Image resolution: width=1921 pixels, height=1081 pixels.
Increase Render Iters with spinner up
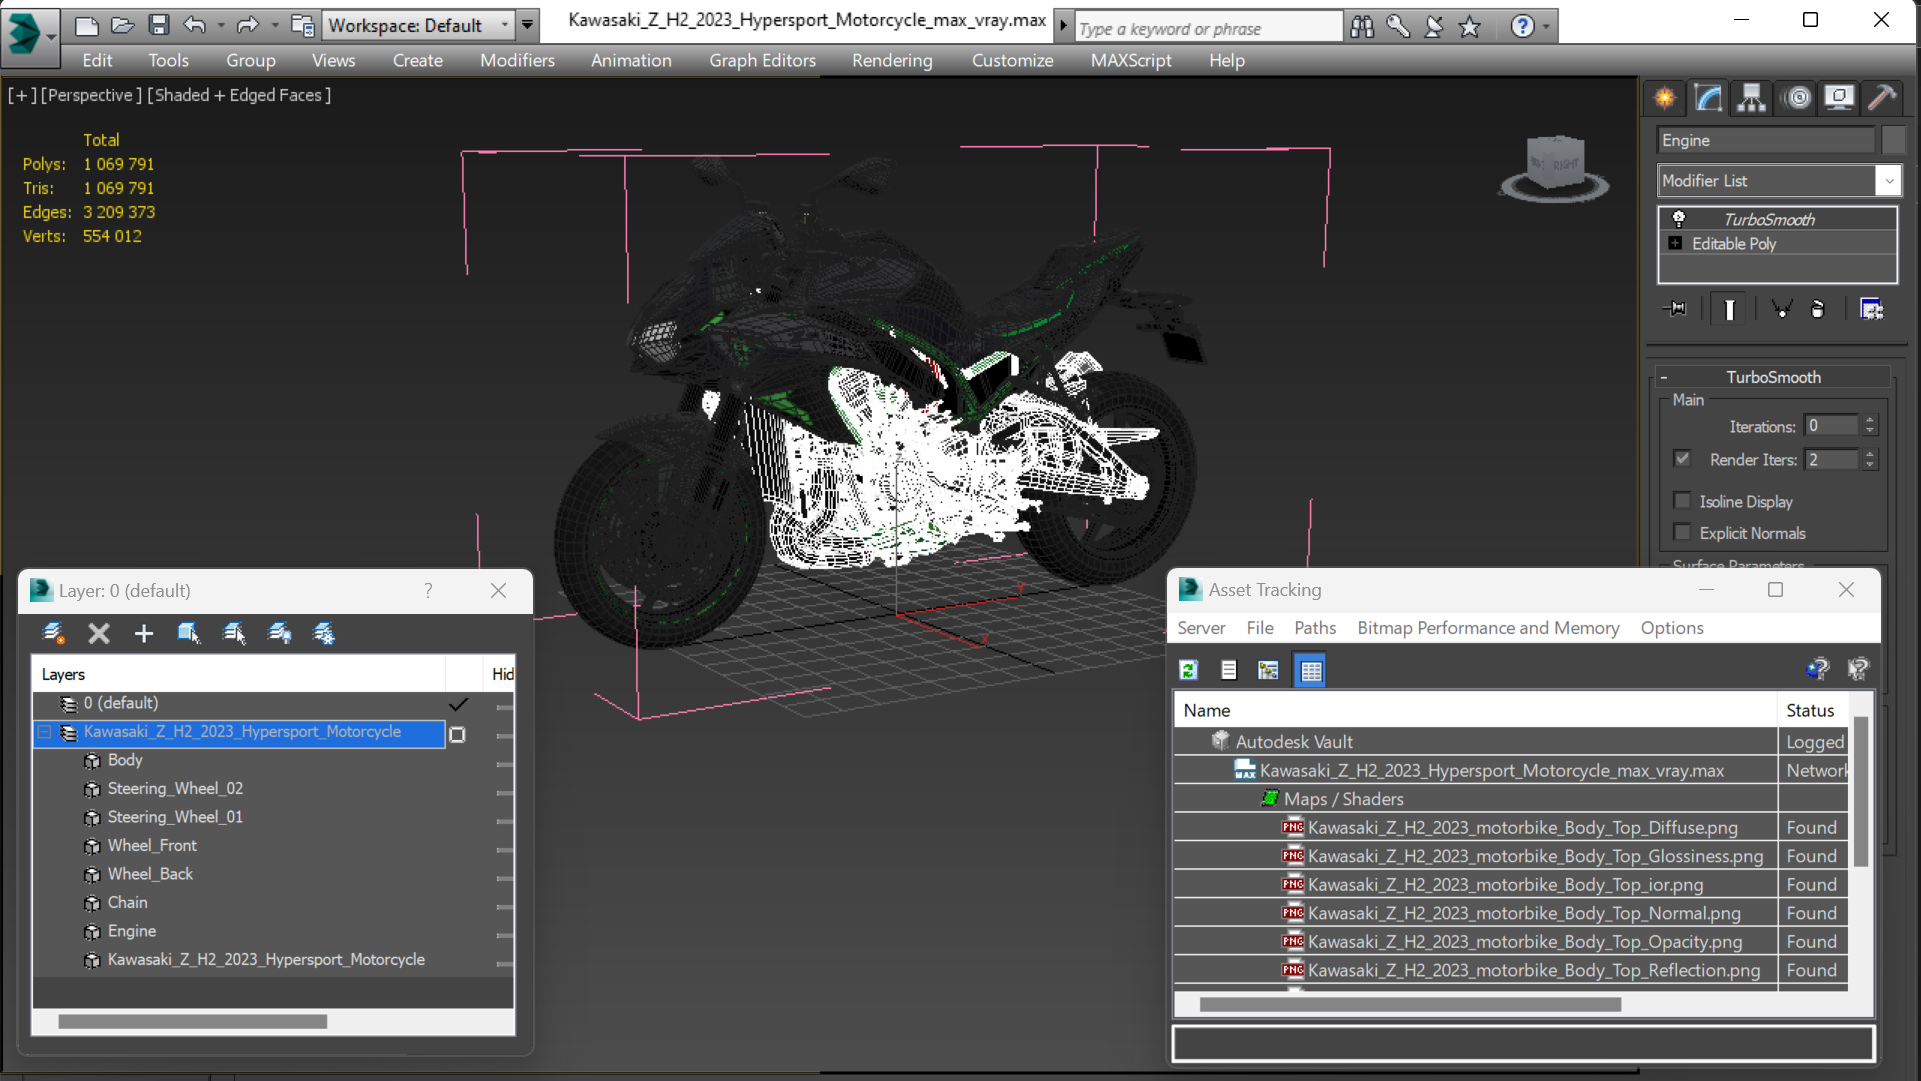(x=1870, y=454)
